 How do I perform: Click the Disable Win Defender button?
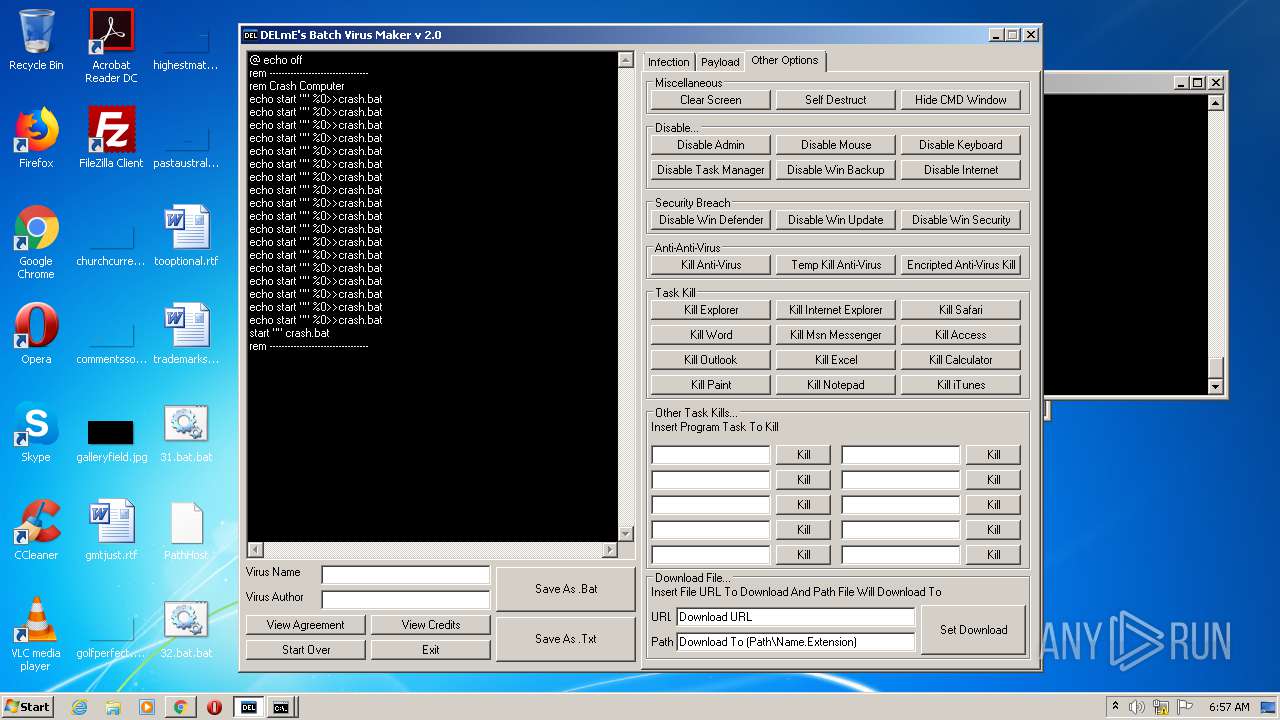711,220
